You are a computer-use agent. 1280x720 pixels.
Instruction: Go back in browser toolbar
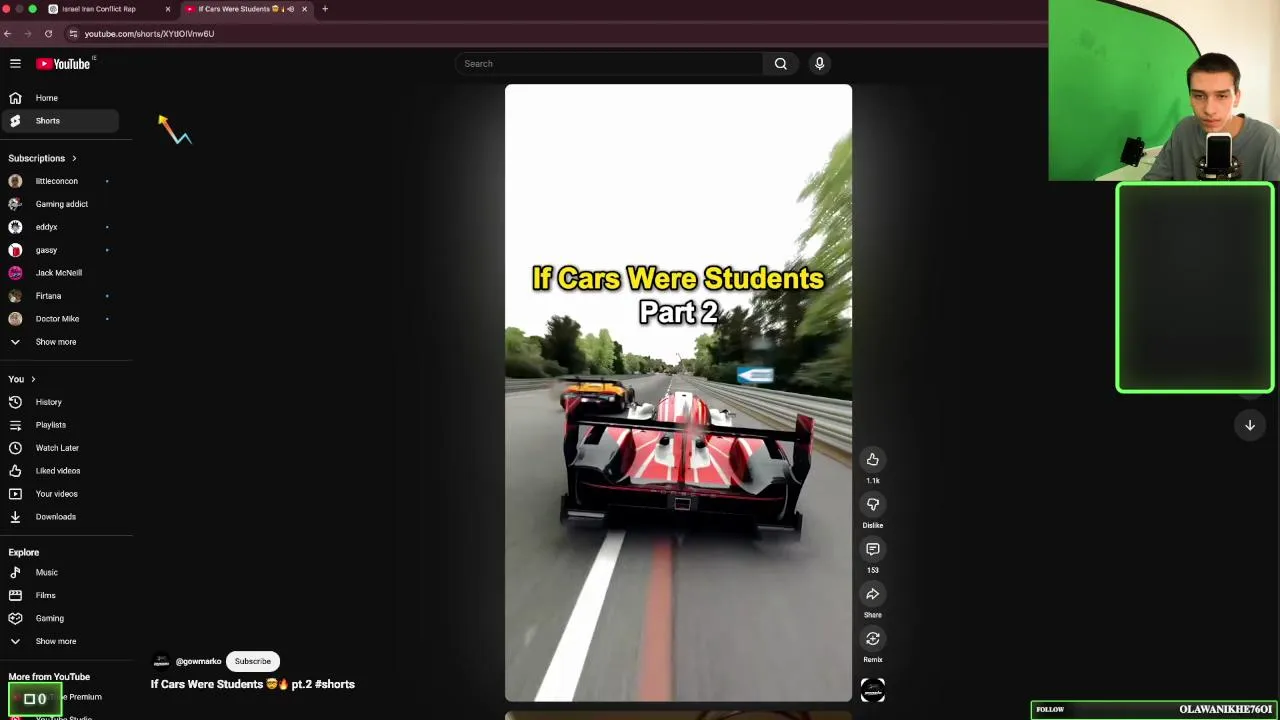click(7, 34)
